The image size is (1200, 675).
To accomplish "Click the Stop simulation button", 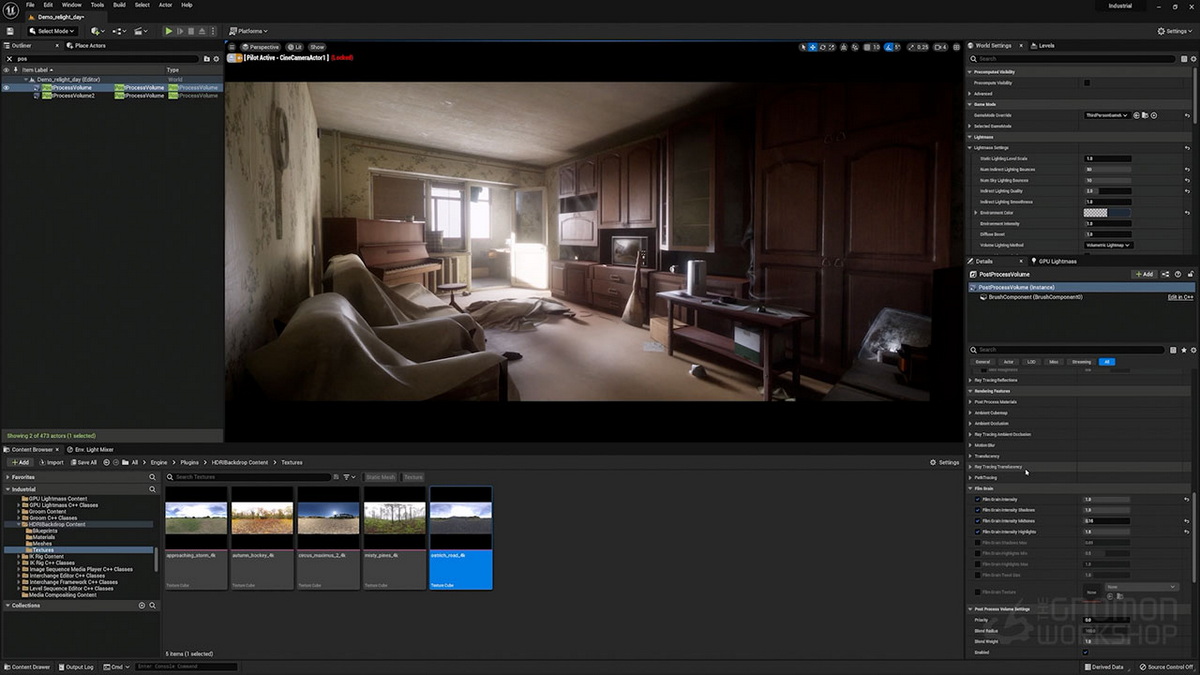I will 191,31.
